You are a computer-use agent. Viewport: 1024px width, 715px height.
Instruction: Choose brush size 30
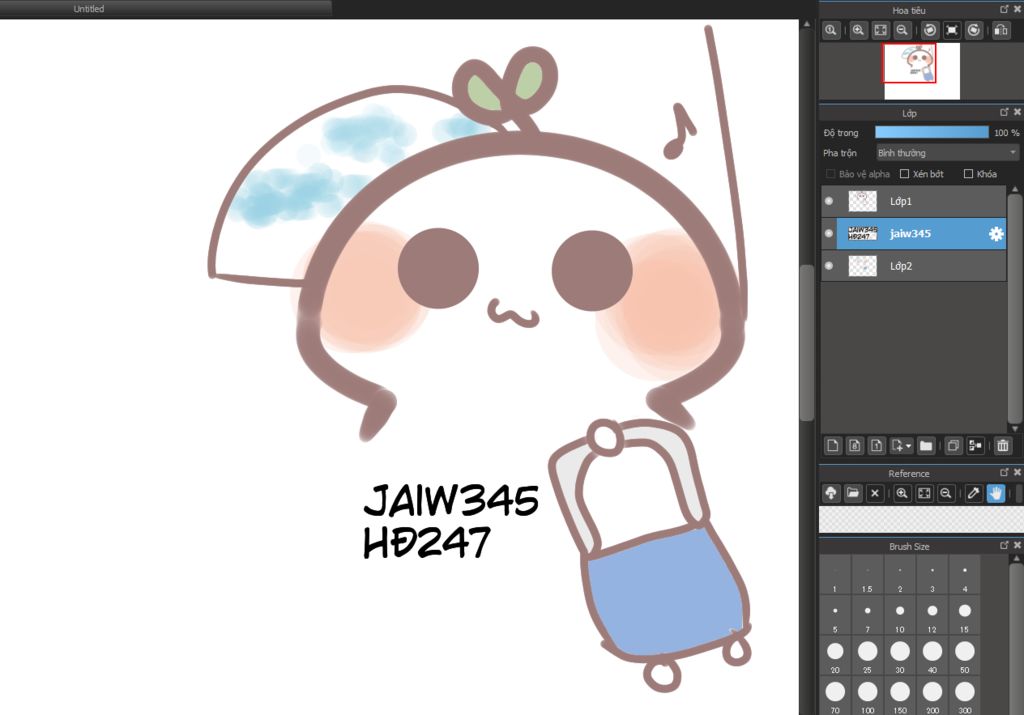pos(900,656)
